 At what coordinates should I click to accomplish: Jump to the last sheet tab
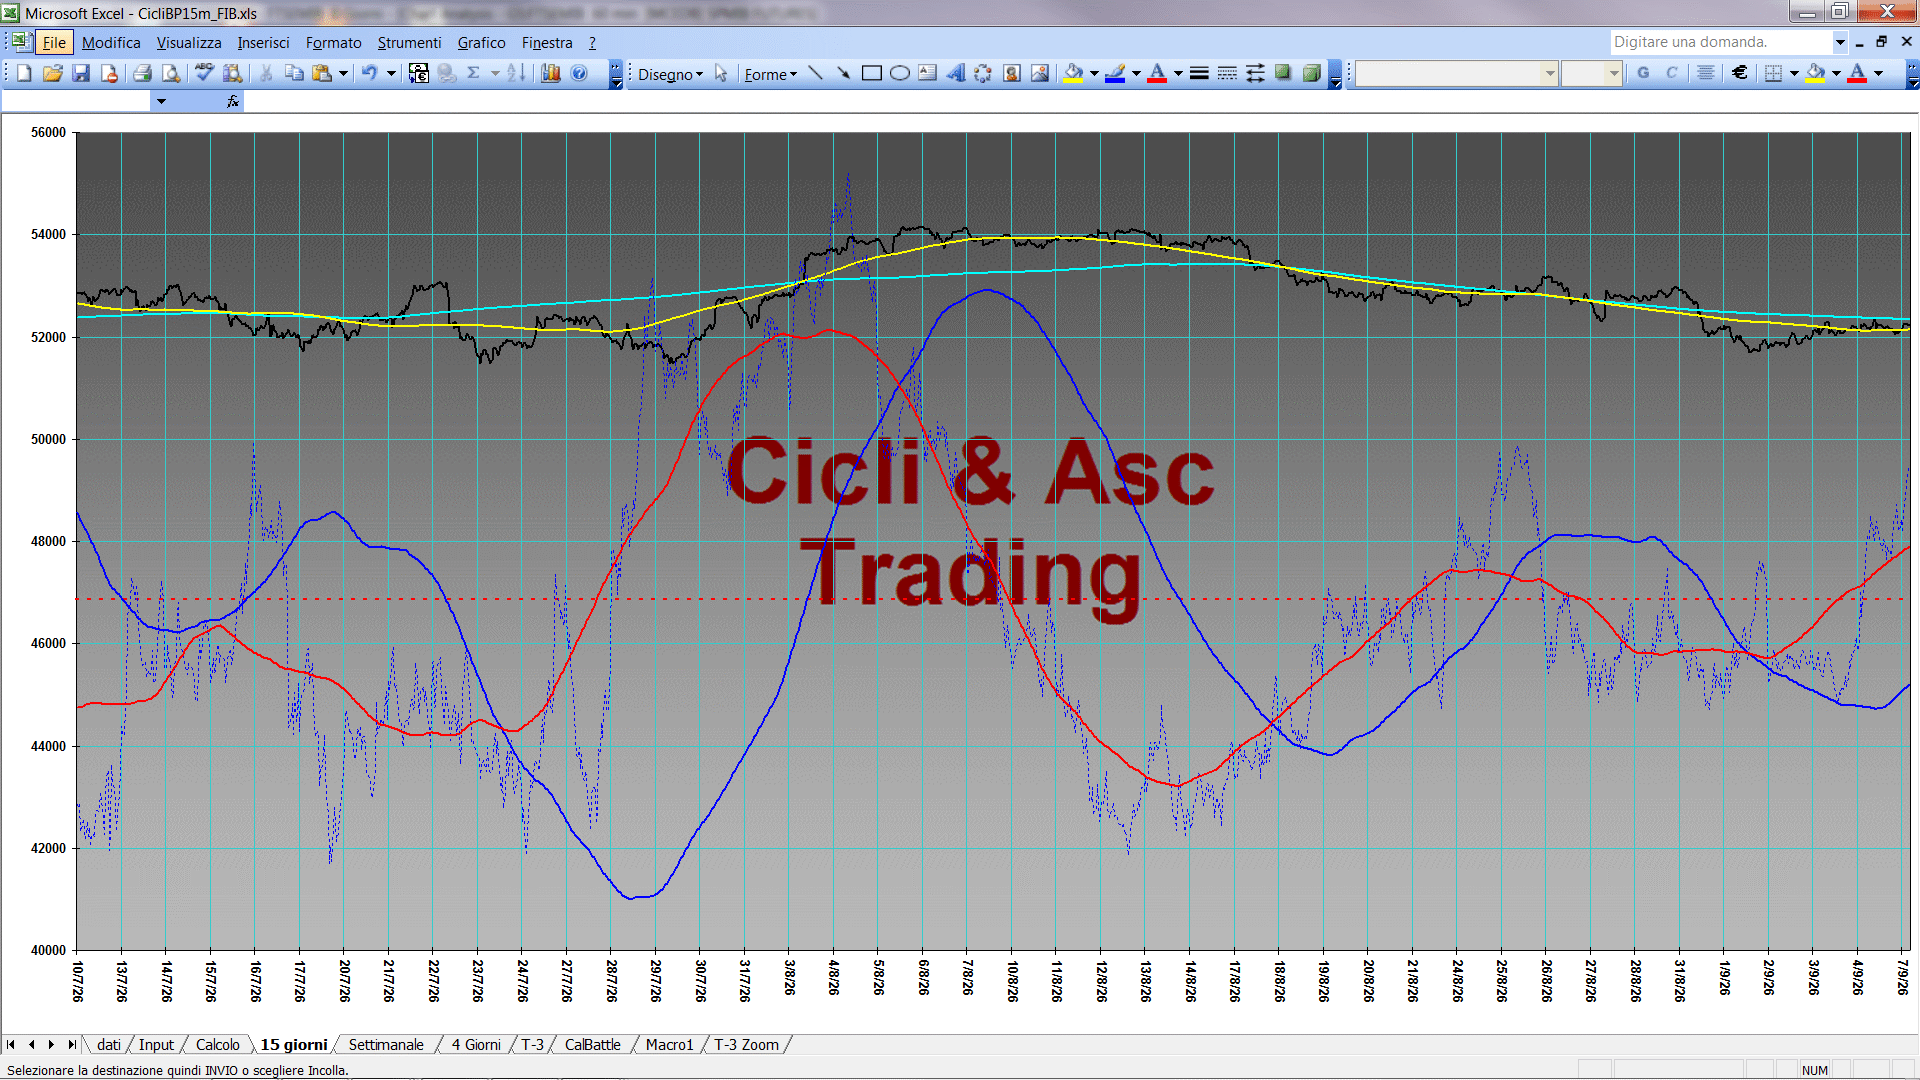click(72, 1044)
